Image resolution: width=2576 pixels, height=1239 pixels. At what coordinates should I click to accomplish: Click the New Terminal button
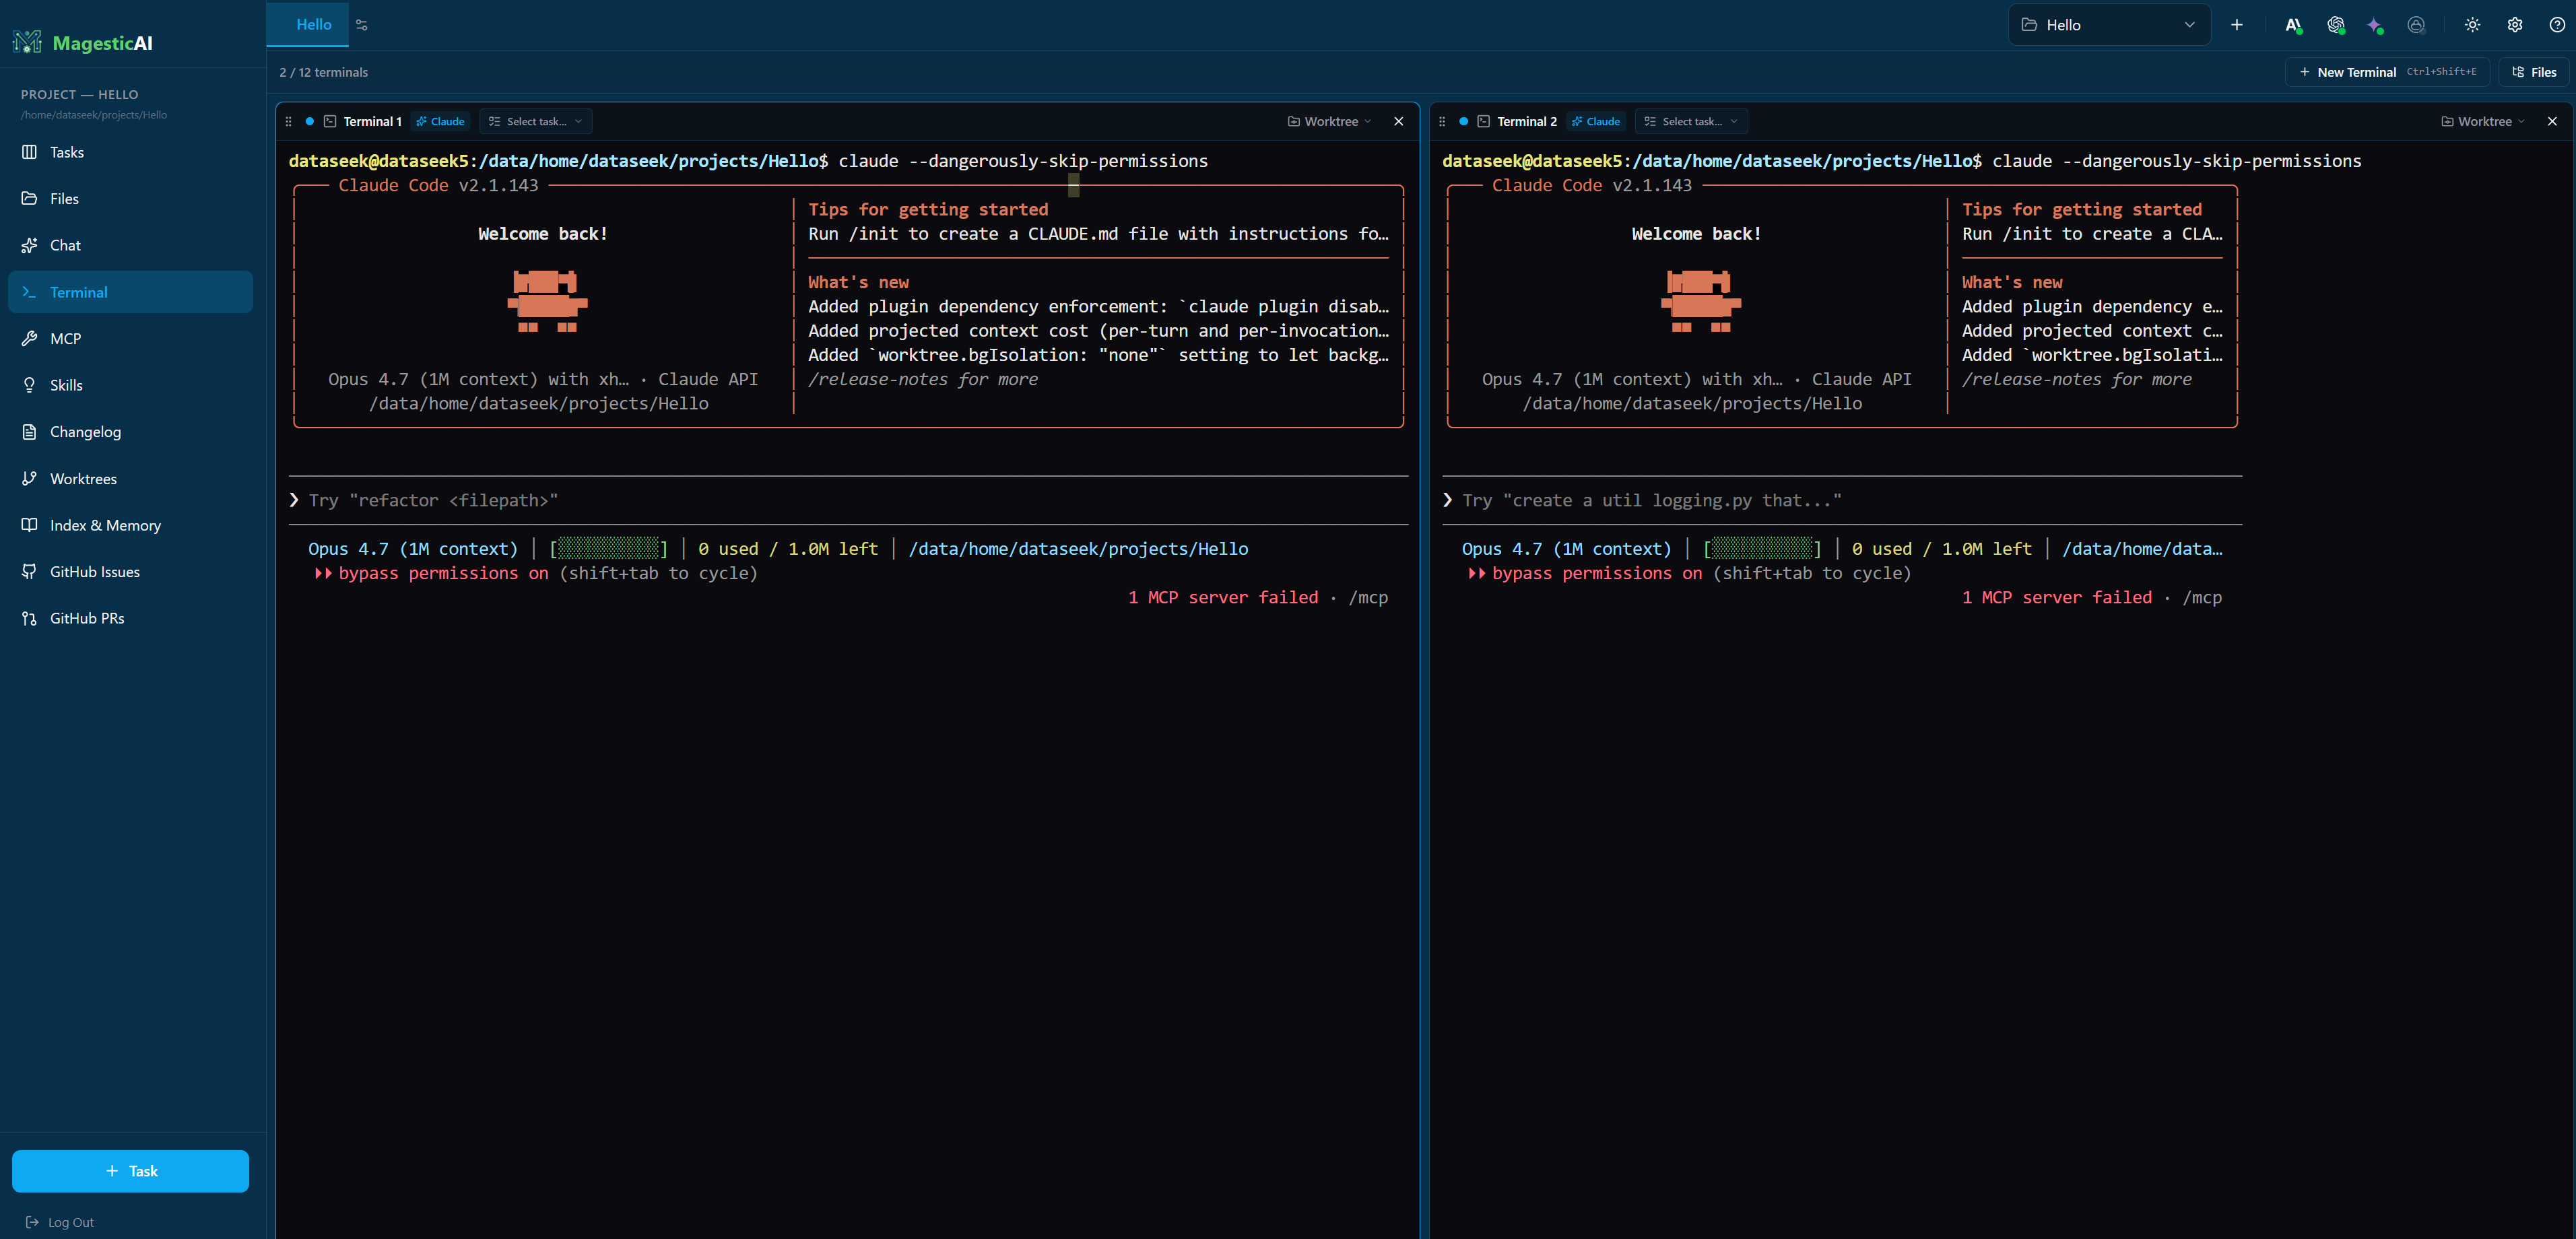(2386, 72)
